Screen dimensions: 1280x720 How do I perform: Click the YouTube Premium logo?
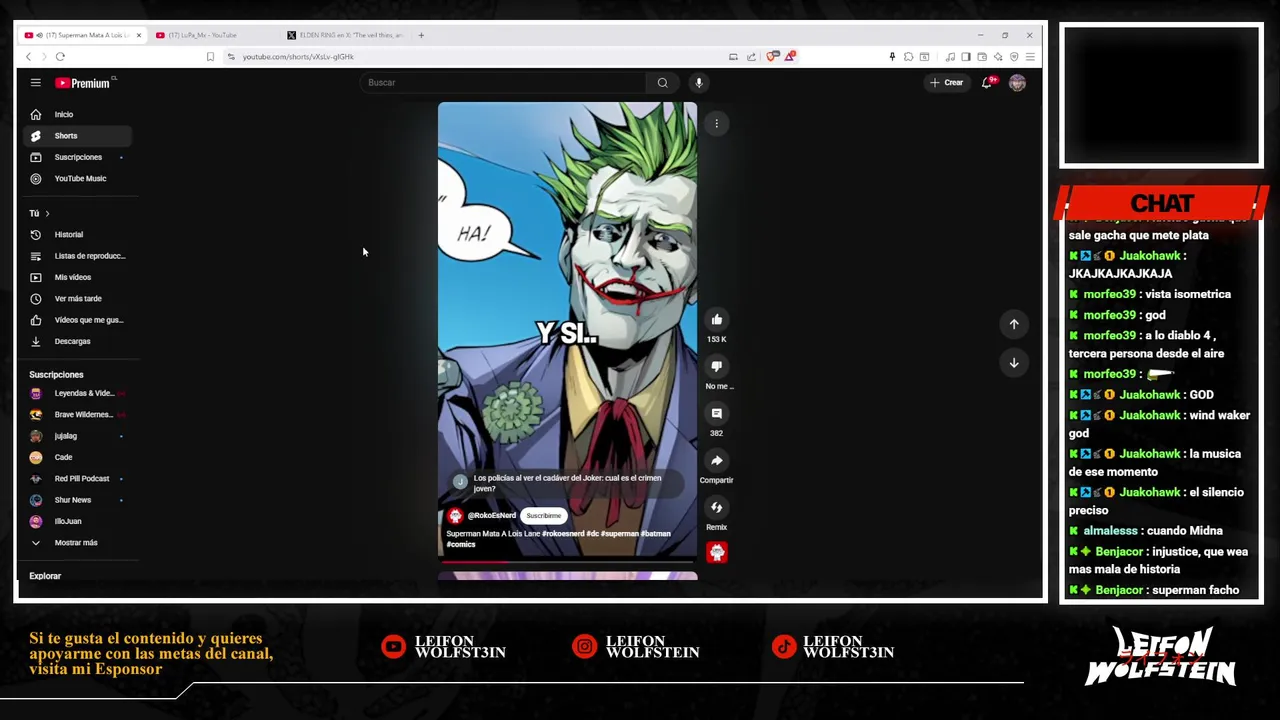pyautogui.click(x=85, y=83)
